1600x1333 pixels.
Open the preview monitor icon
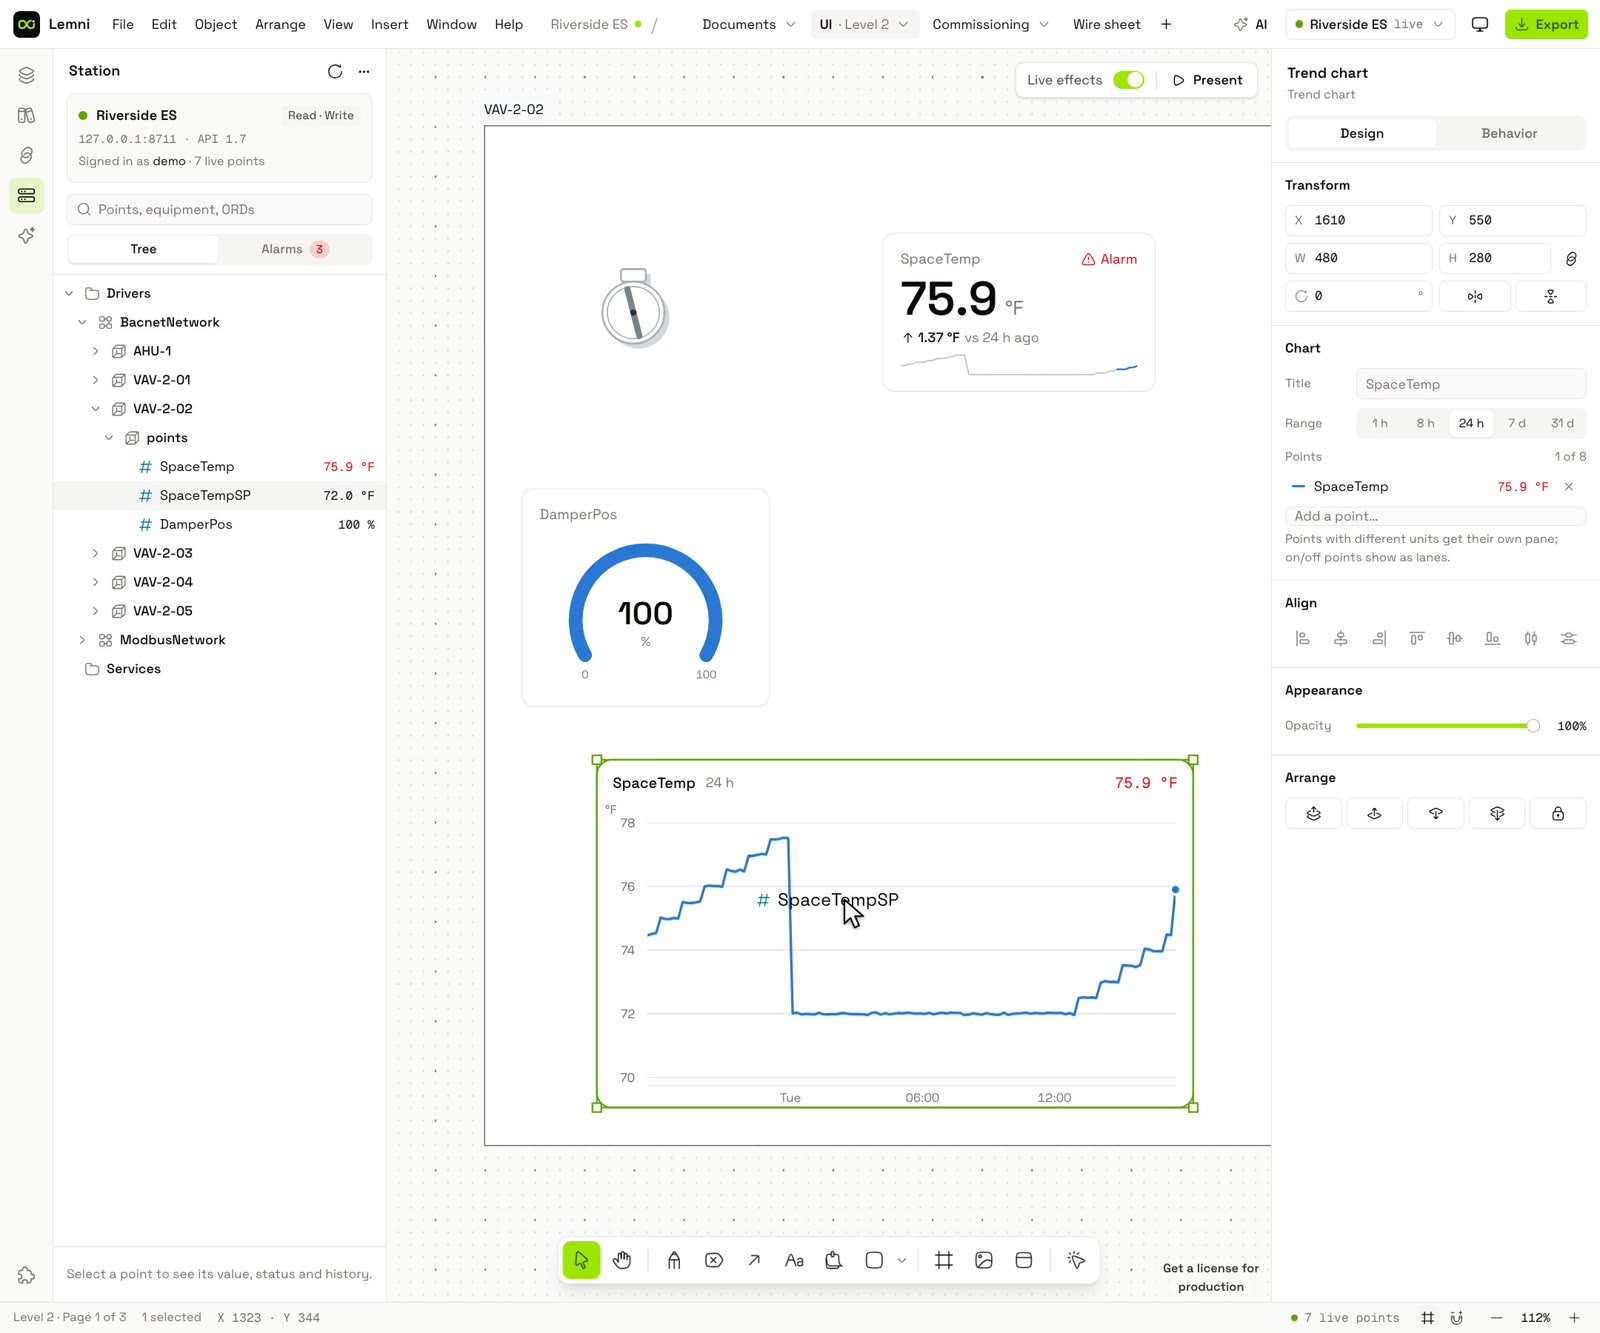pos(1480,24)
